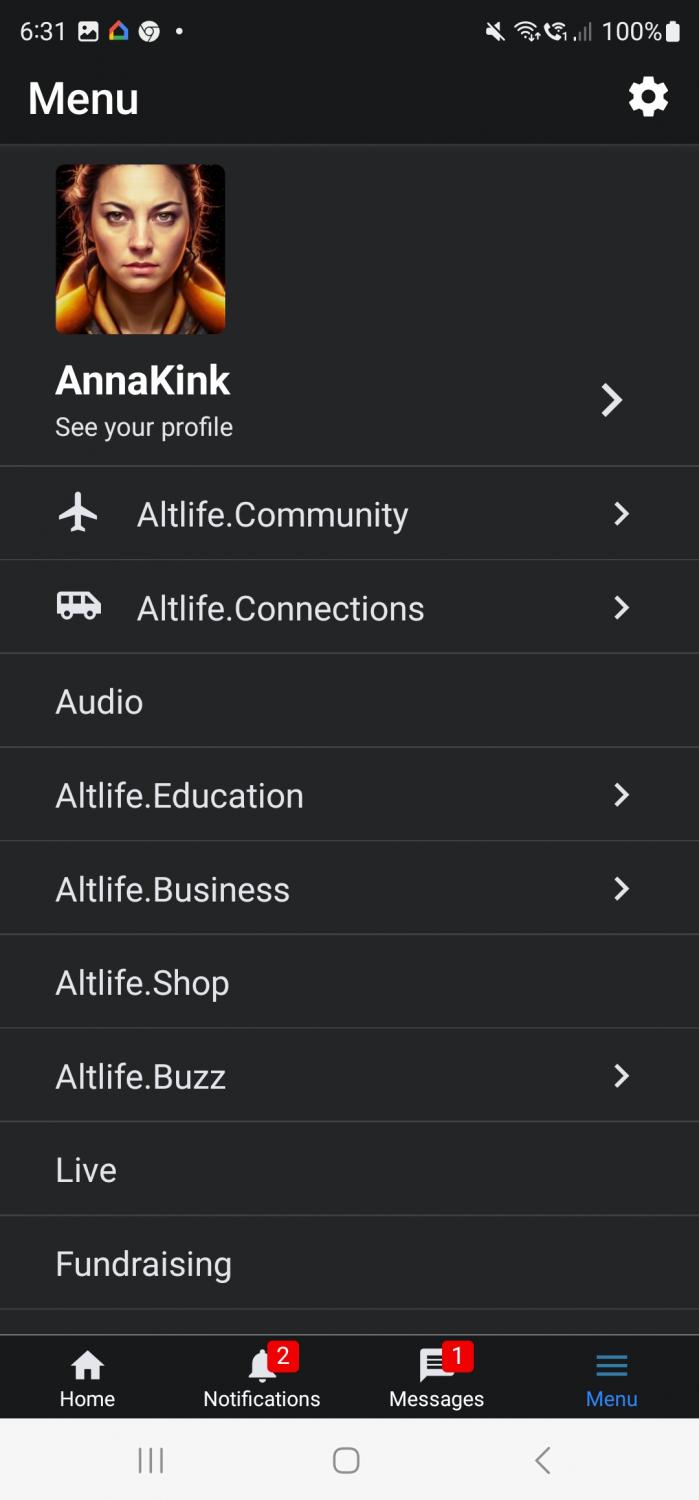The width and height of the screenshot is (699, 1500).
Task: Open the Audio menu item
Action: pyautogui.click(x=100, y=702)
